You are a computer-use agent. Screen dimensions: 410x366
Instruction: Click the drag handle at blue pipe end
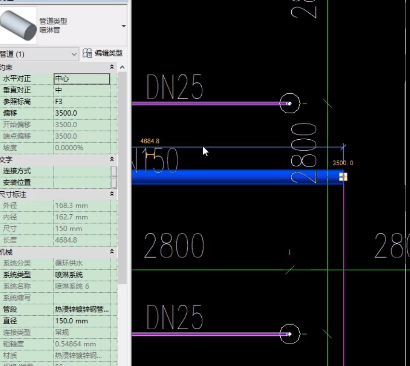click(x=343, y=177)
